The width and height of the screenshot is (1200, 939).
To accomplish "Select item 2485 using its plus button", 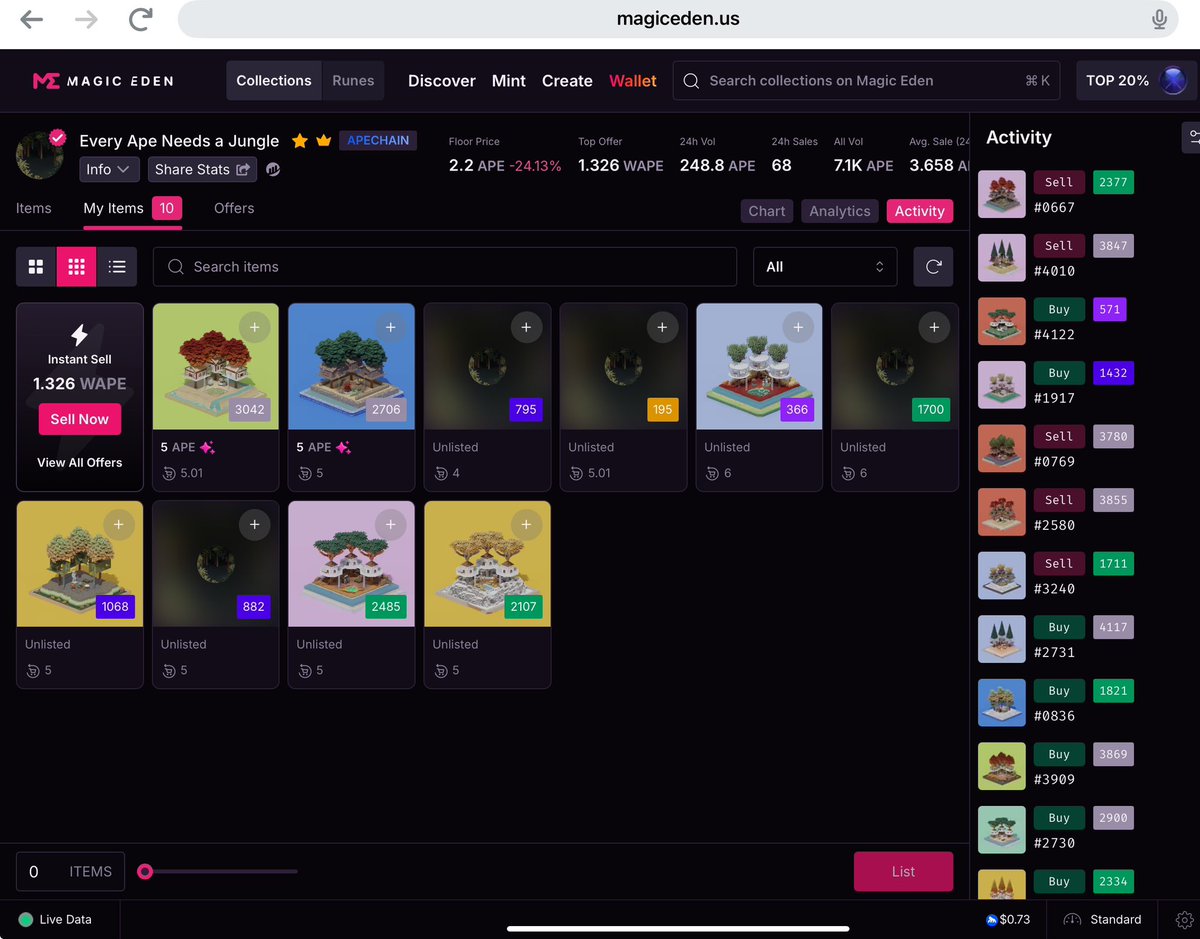I will (x=390, y=525).
